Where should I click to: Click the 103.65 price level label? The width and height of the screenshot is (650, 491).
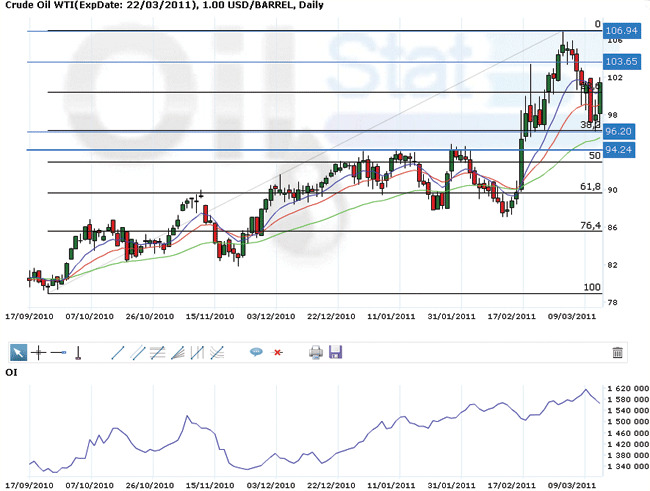[620, 62]
